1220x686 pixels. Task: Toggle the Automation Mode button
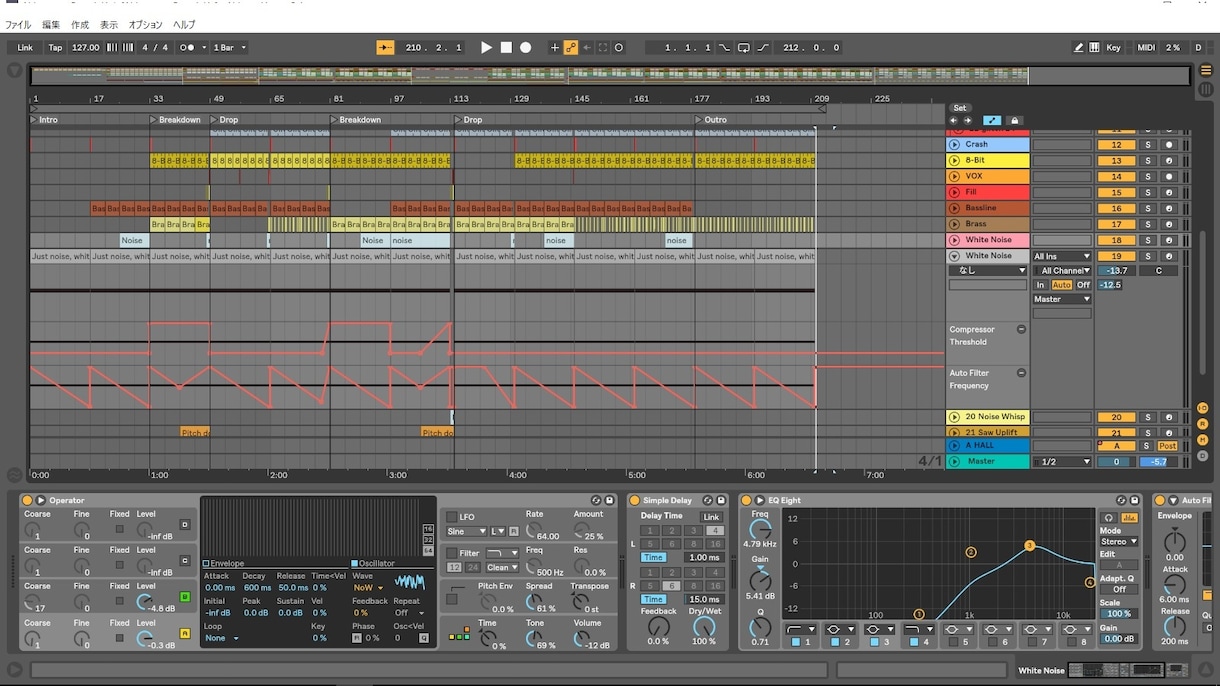point(992,120)
